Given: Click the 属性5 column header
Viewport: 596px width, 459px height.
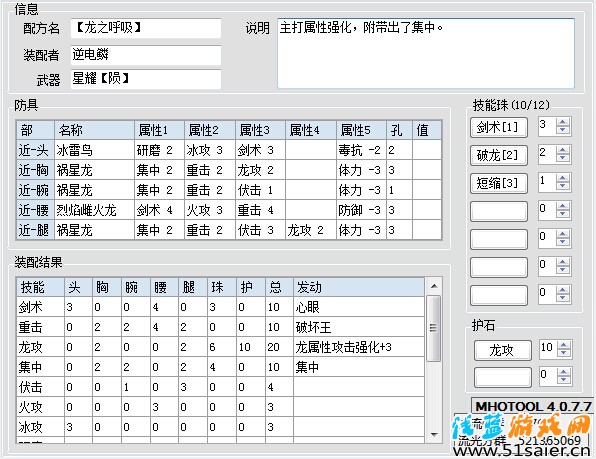Looking at the screenshot, I should coord(361,130).
